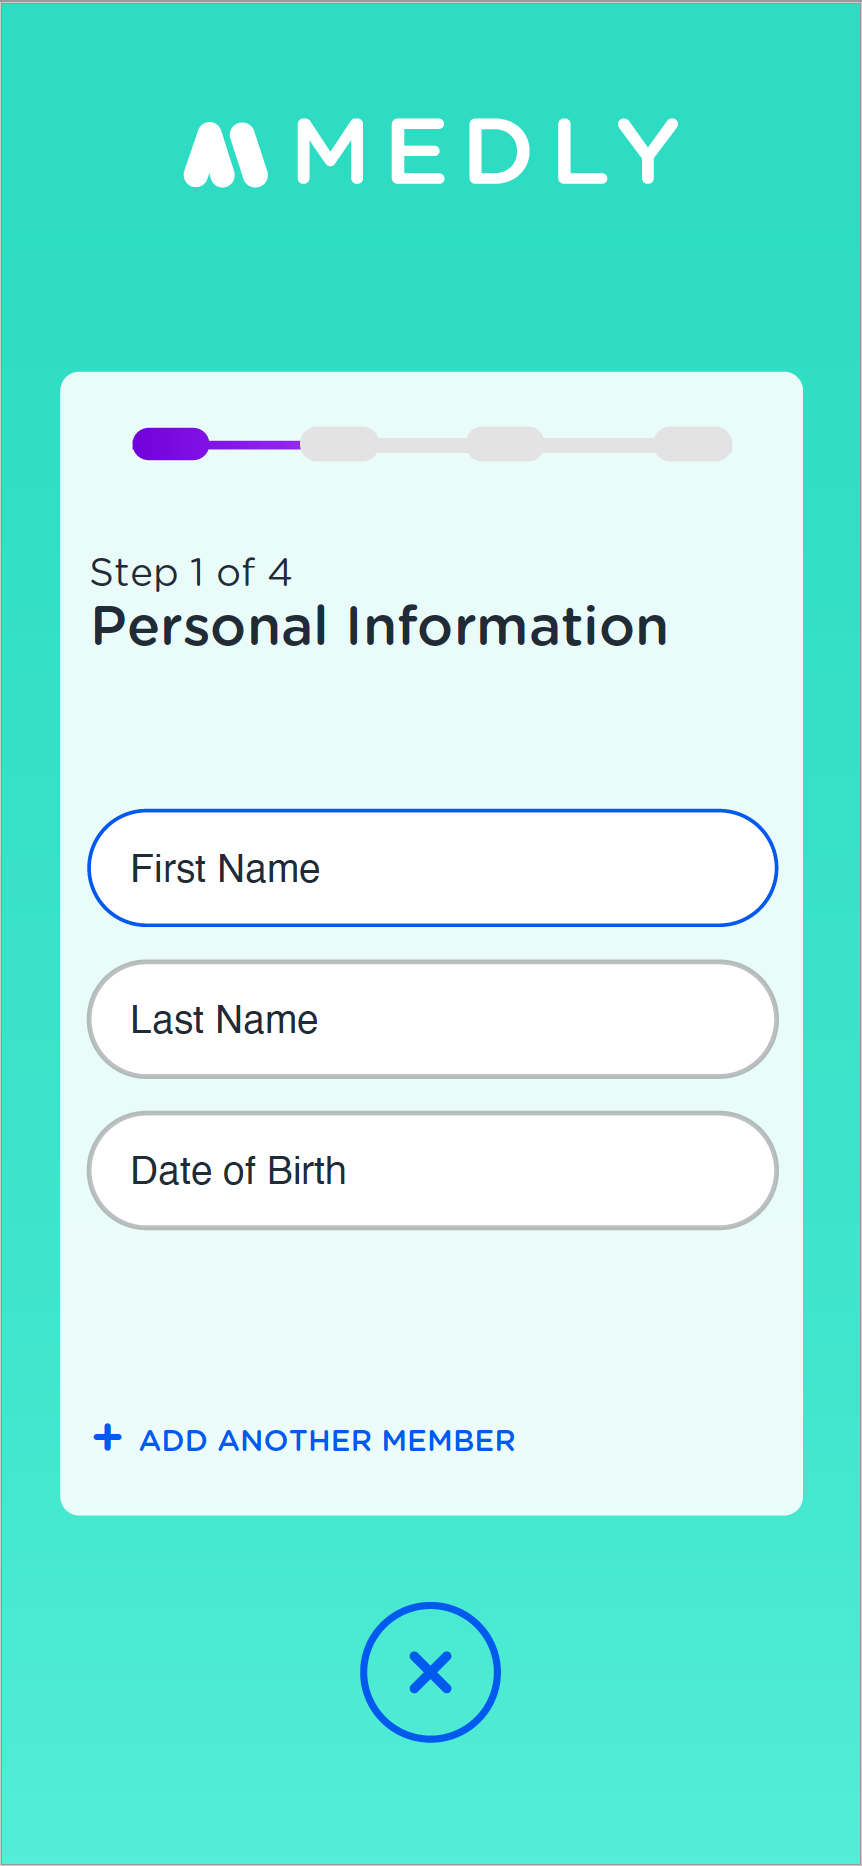The width and height of the screenshot is (862, 1866).
Task: Select the fourth step indicator
Action: (x=693, y=444)
